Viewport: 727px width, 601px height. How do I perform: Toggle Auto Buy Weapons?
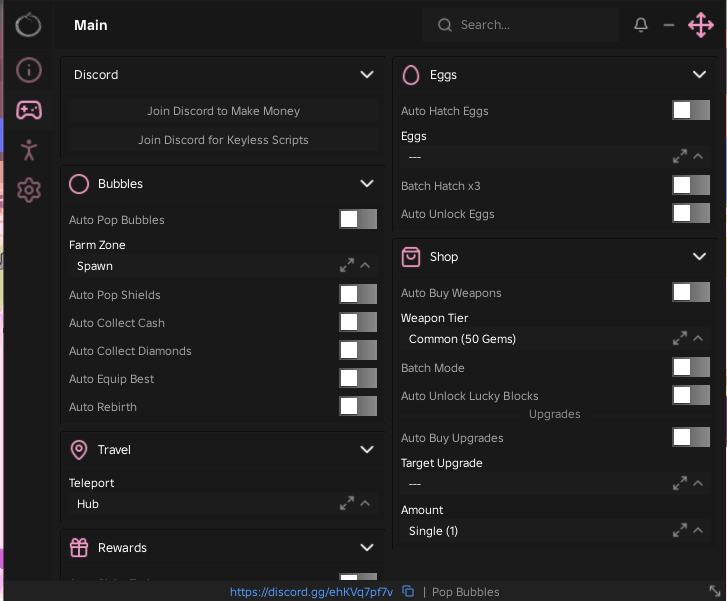(691, 293)
